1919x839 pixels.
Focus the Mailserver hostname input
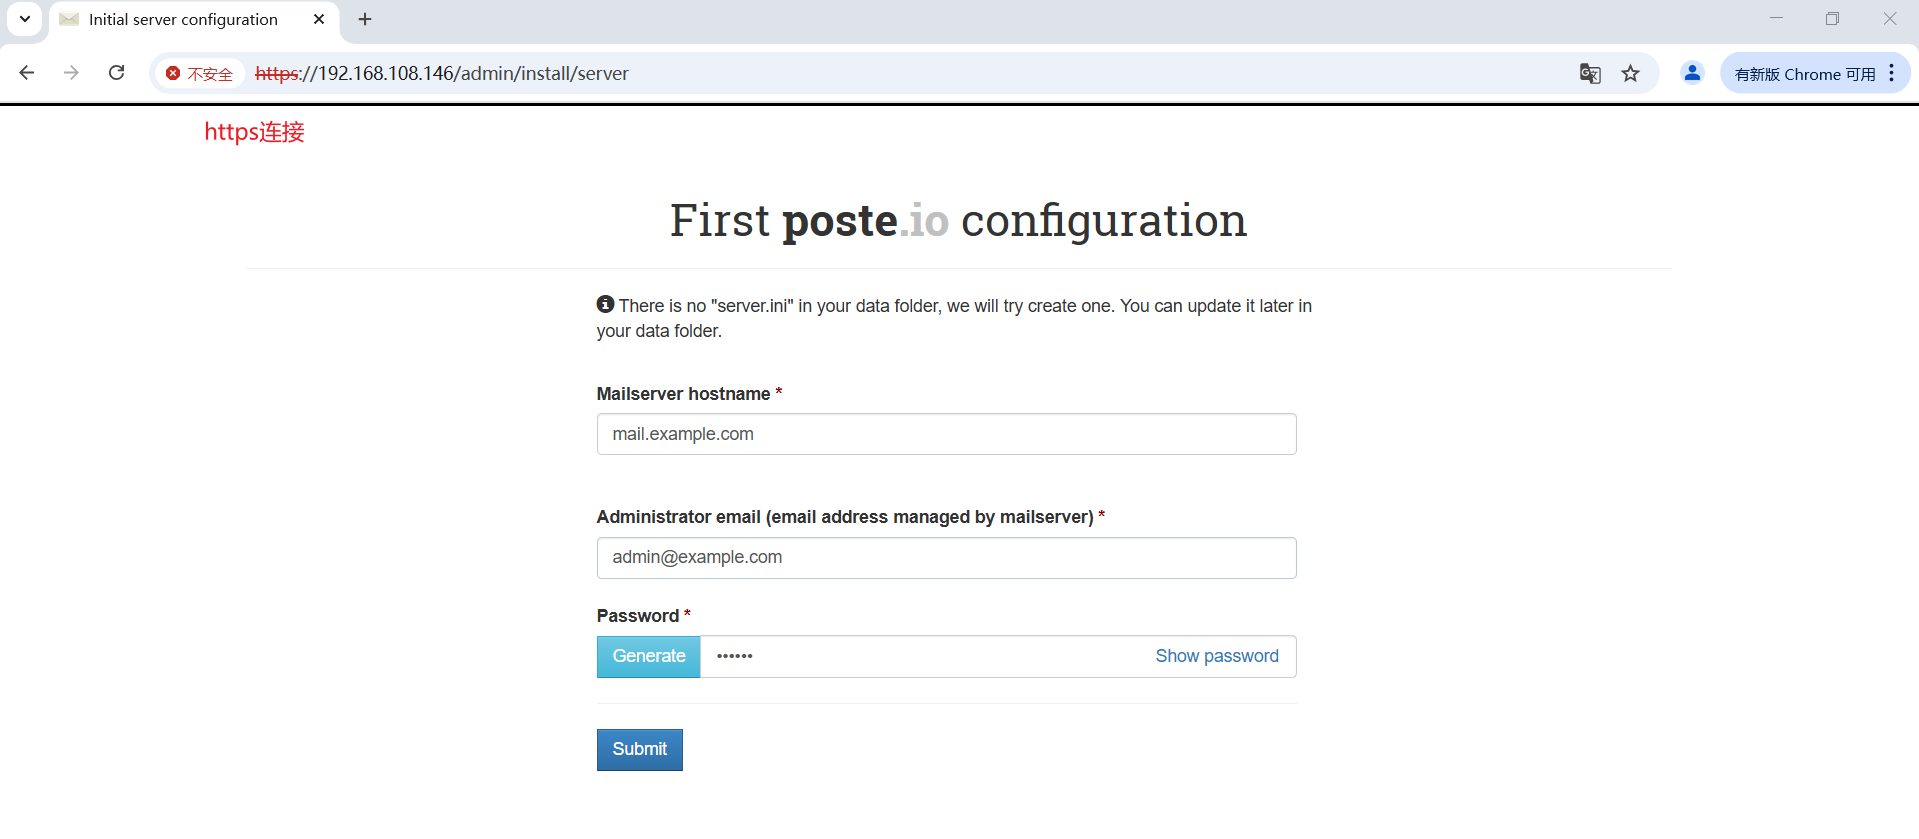(947, 434)
